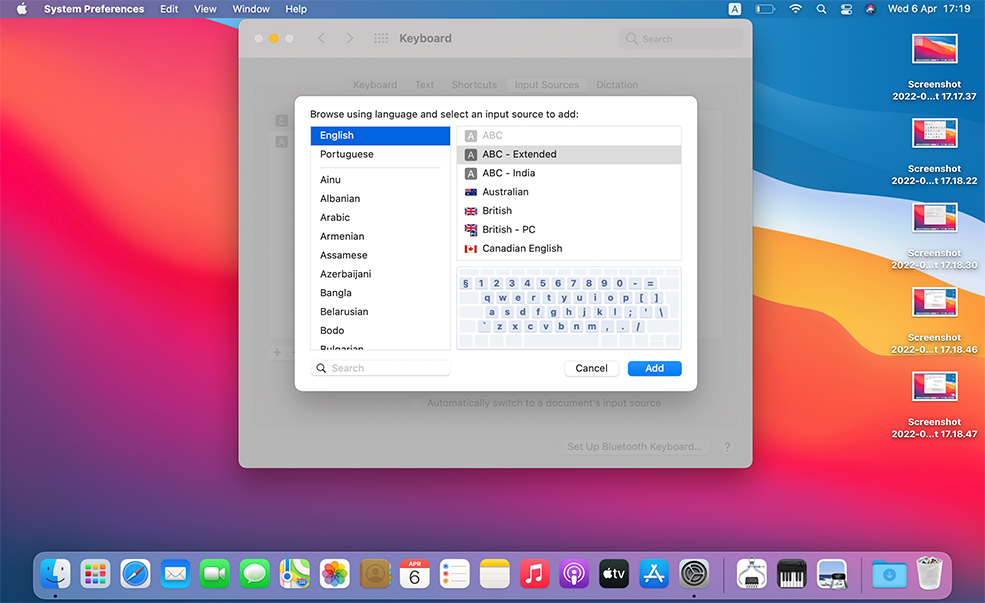Open the View menu
Screen dimensions: 985x603
point(205,9)
